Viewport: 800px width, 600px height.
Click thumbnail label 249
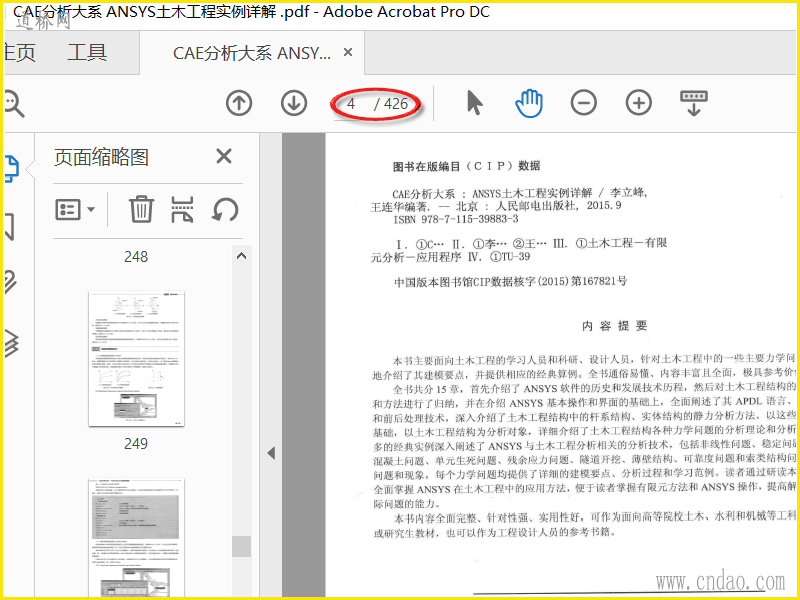[x=136, y=443]
